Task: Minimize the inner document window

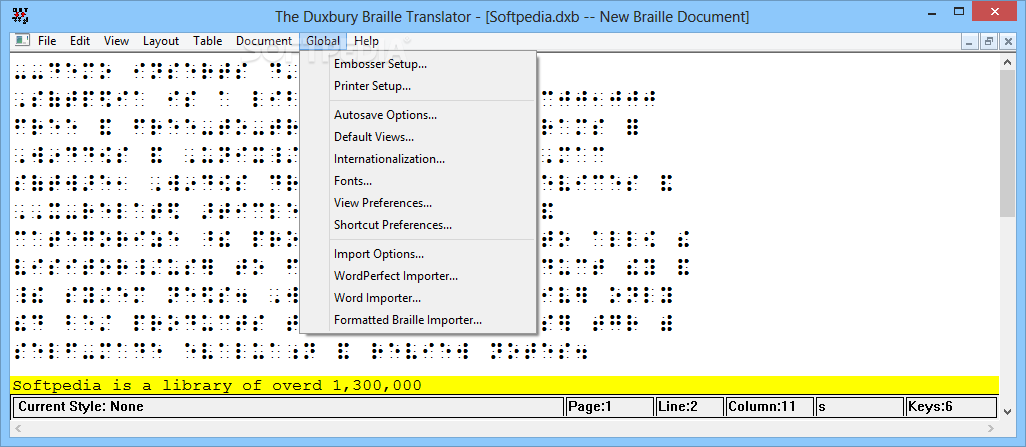Action: [970, 41]
